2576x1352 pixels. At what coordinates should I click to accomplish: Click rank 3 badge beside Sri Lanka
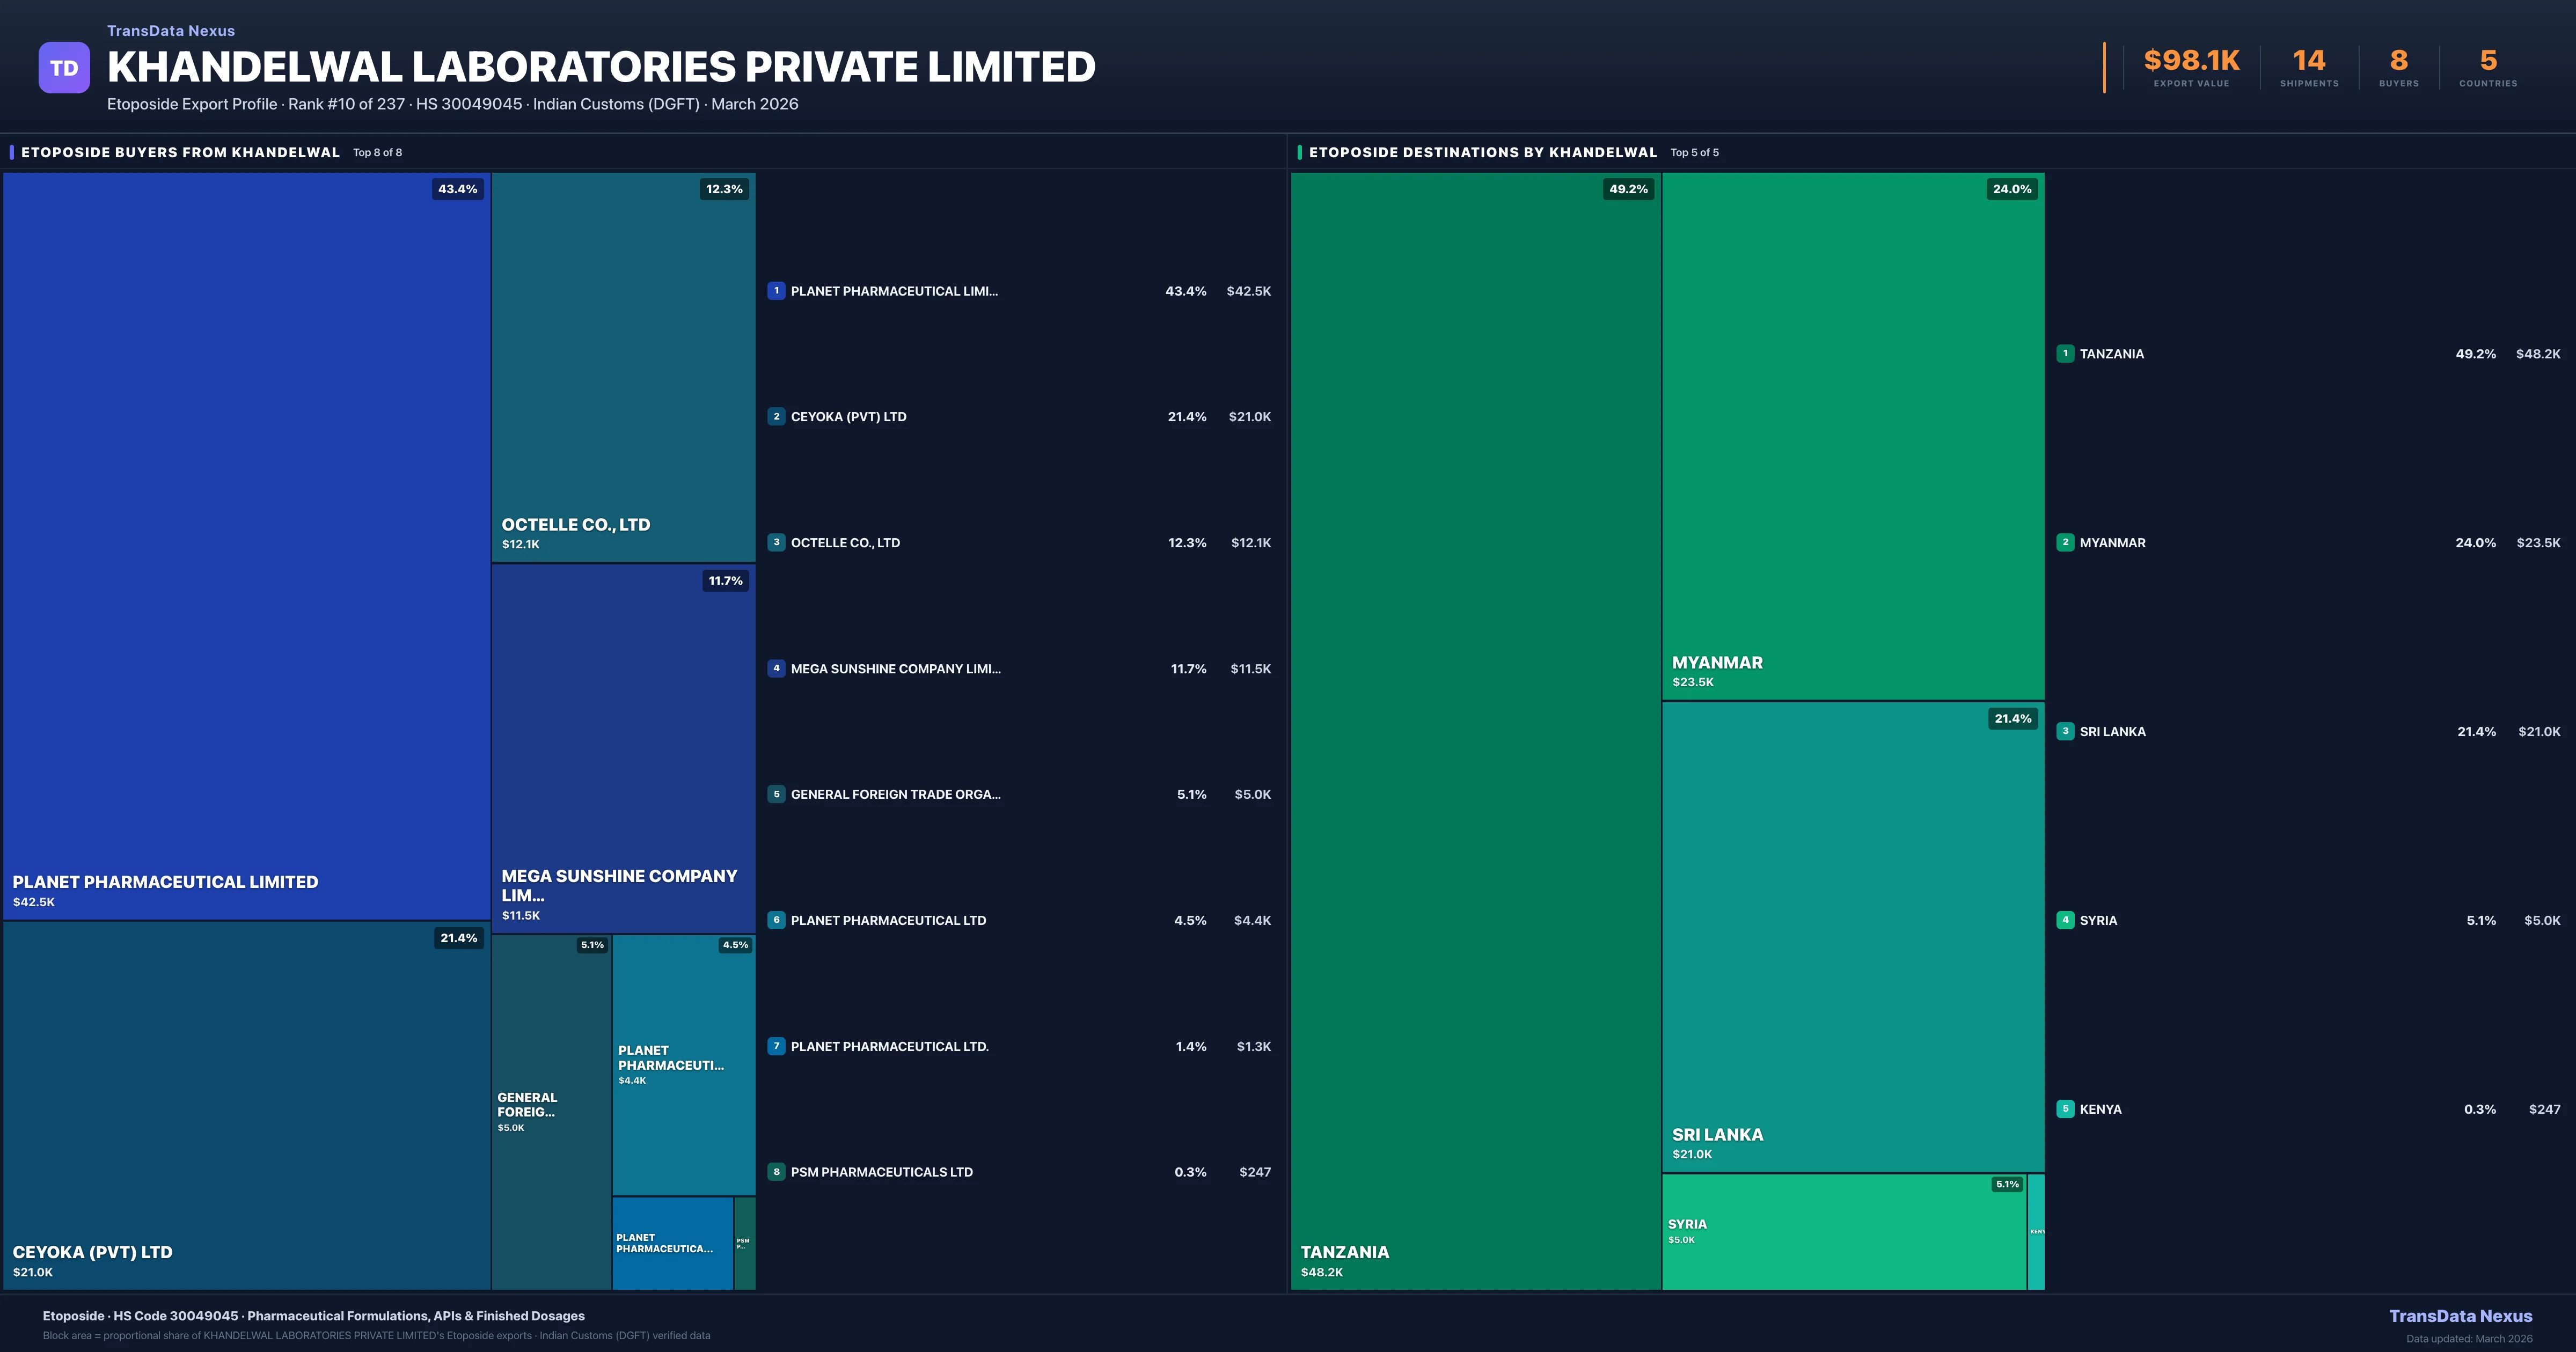tap(2065, 731)
